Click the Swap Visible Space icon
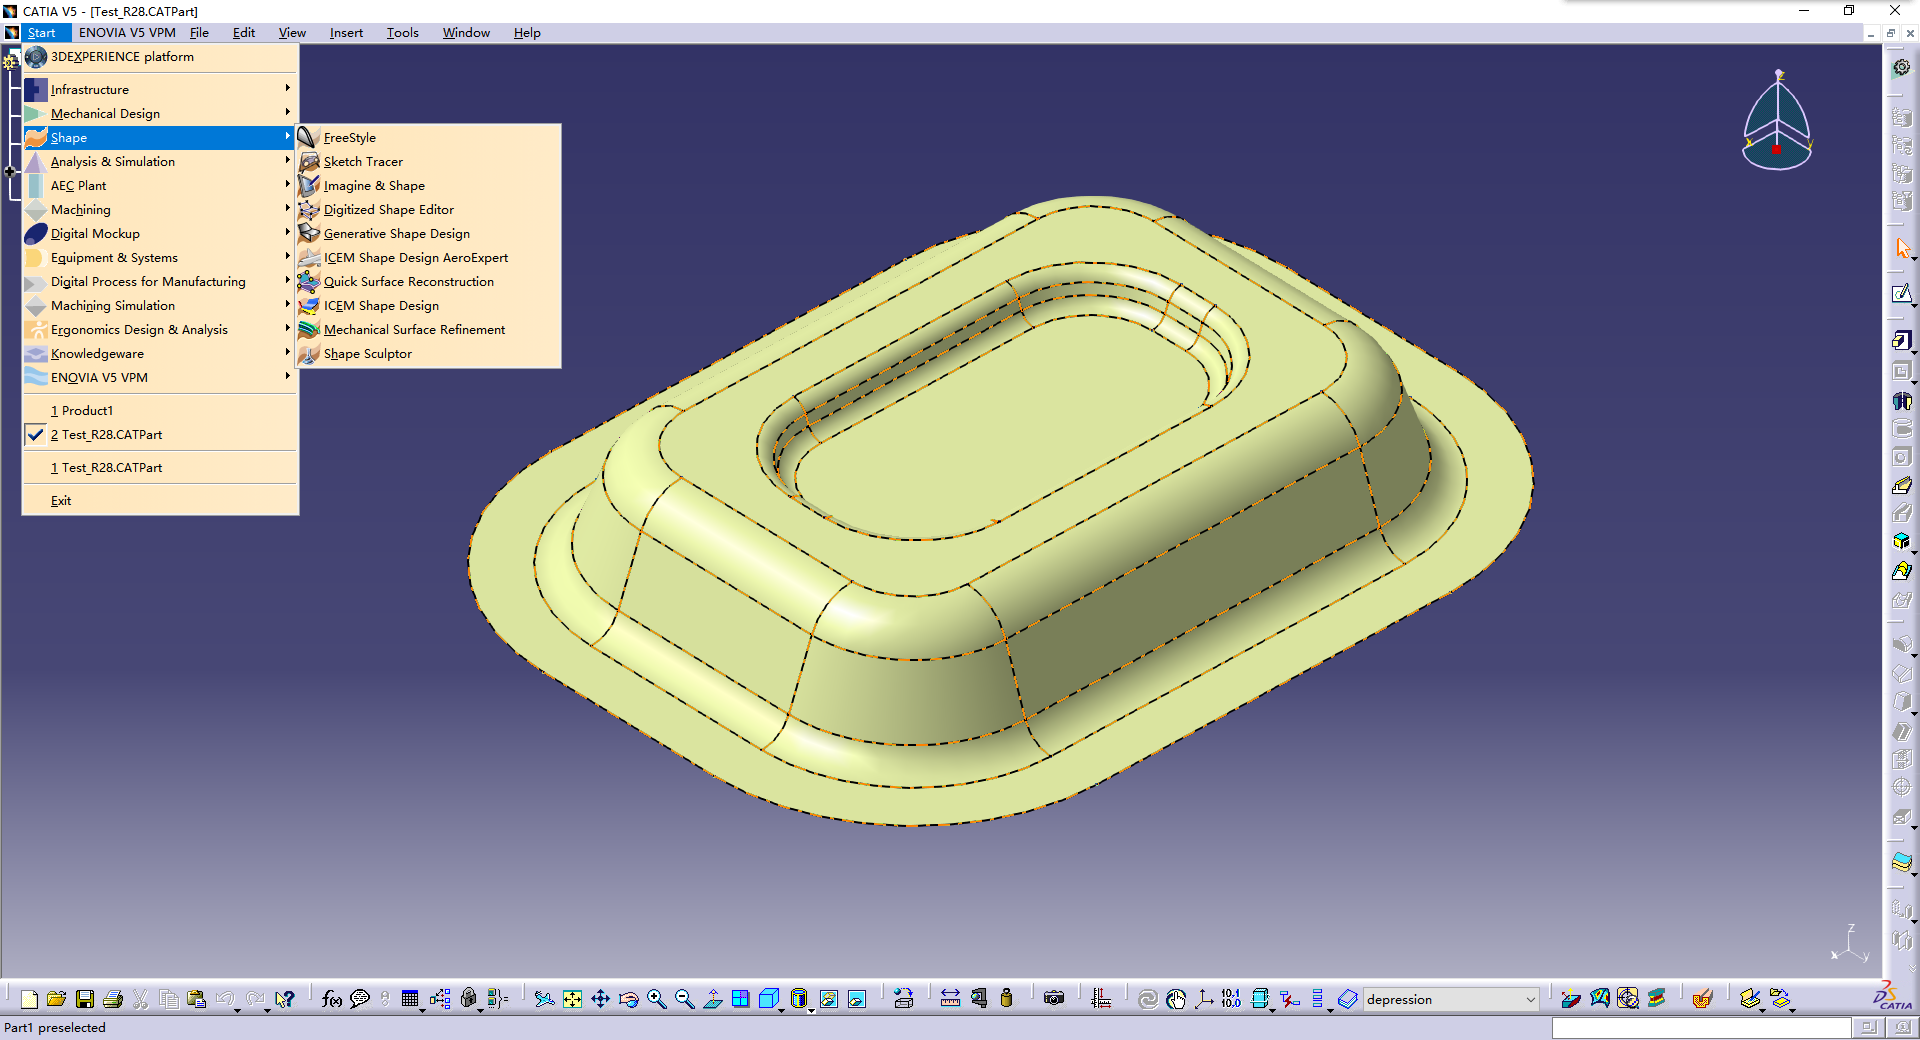This screenshot has height=1040, width=1920. coord(857,999)
